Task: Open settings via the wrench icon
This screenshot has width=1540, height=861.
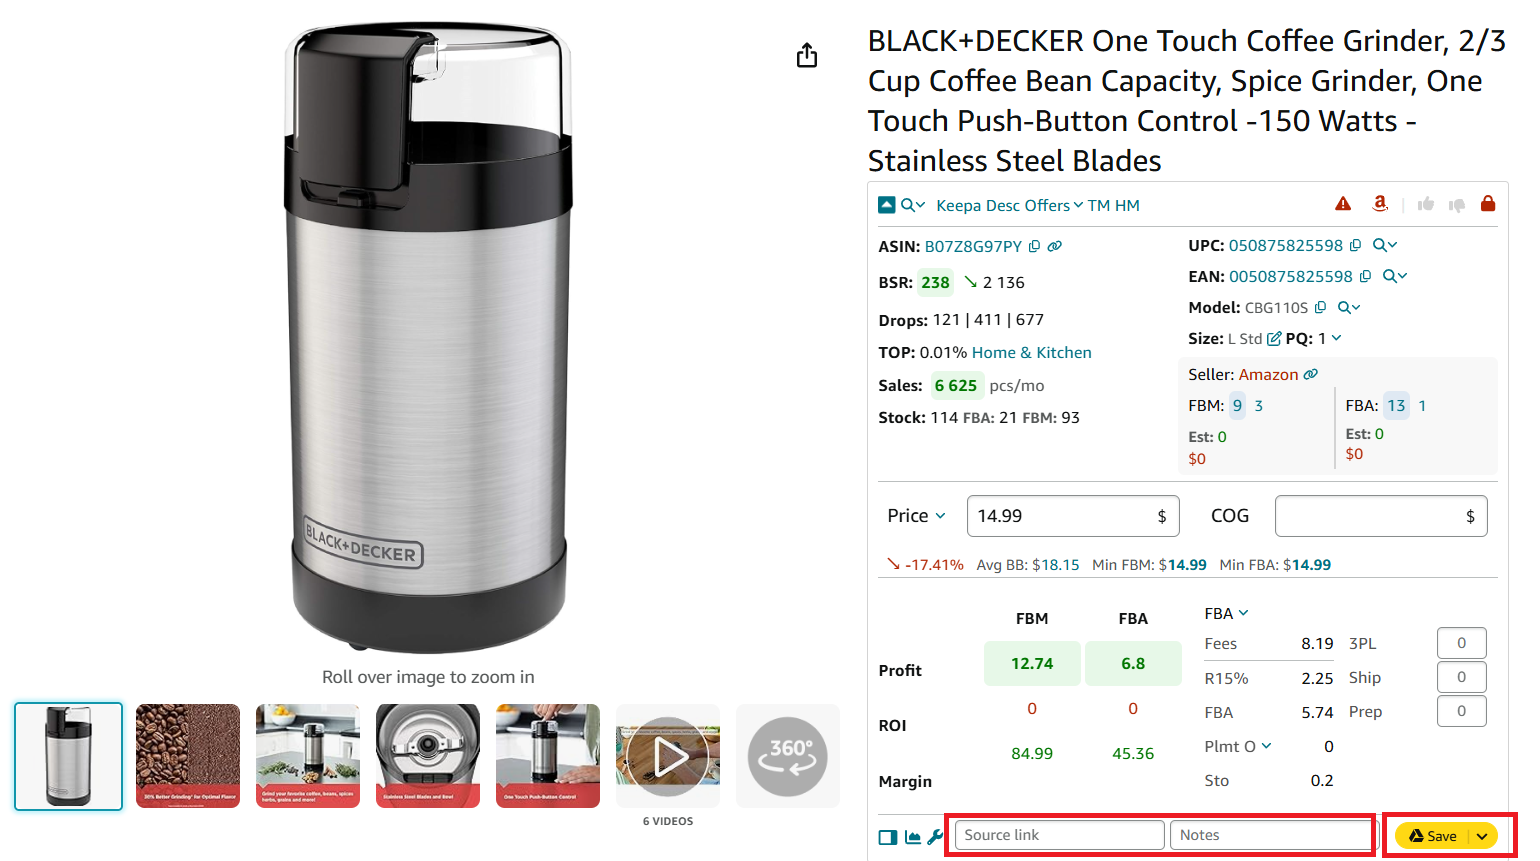Action: pyautogui.click(x=935, y=837)
